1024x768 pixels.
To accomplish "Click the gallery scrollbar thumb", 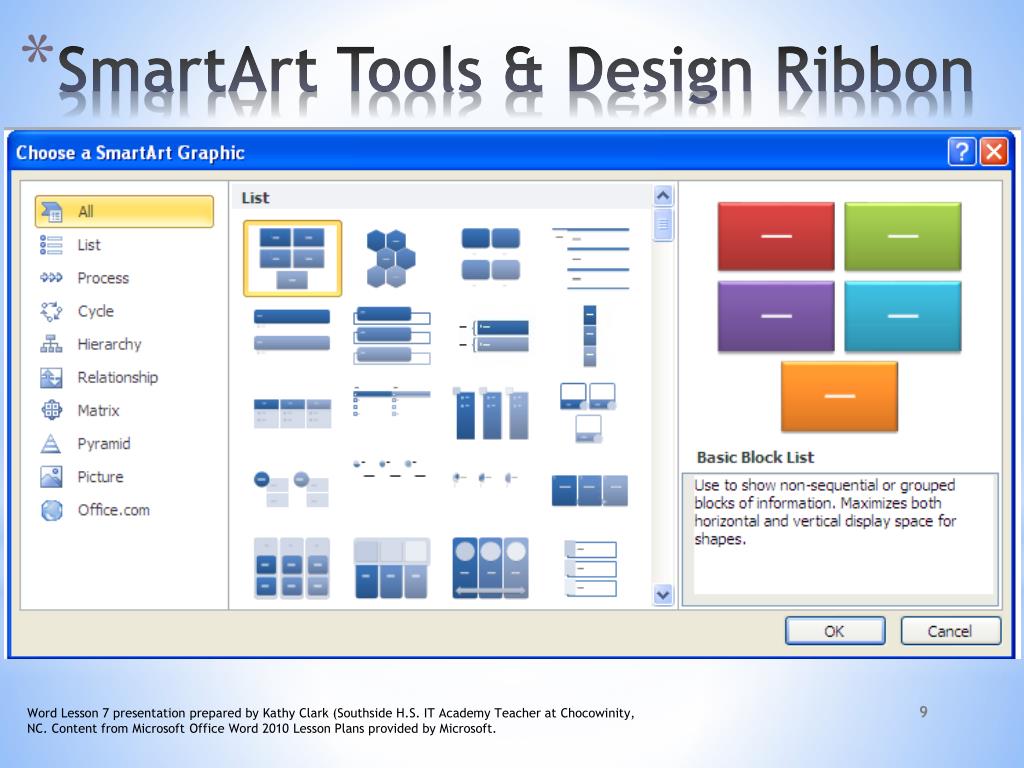I will tap(663, 225).
